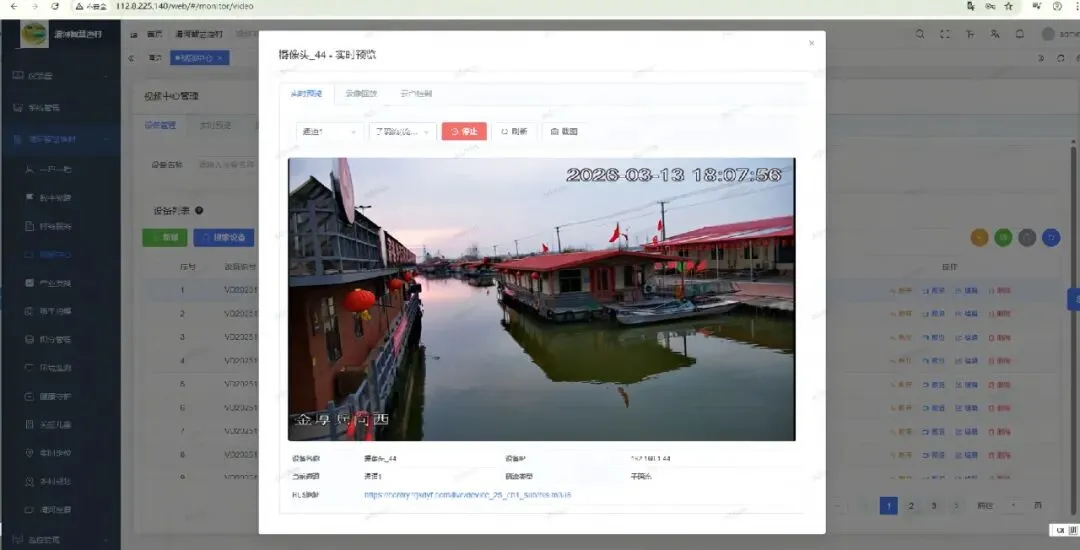1080x550 pixels.
Task: Click the refresh button in dialog toolbar
Action: click(514, 131)
